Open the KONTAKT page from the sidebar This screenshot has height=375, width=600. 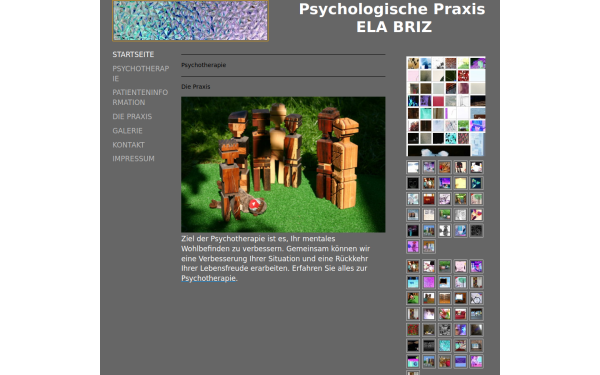point(129,145)
